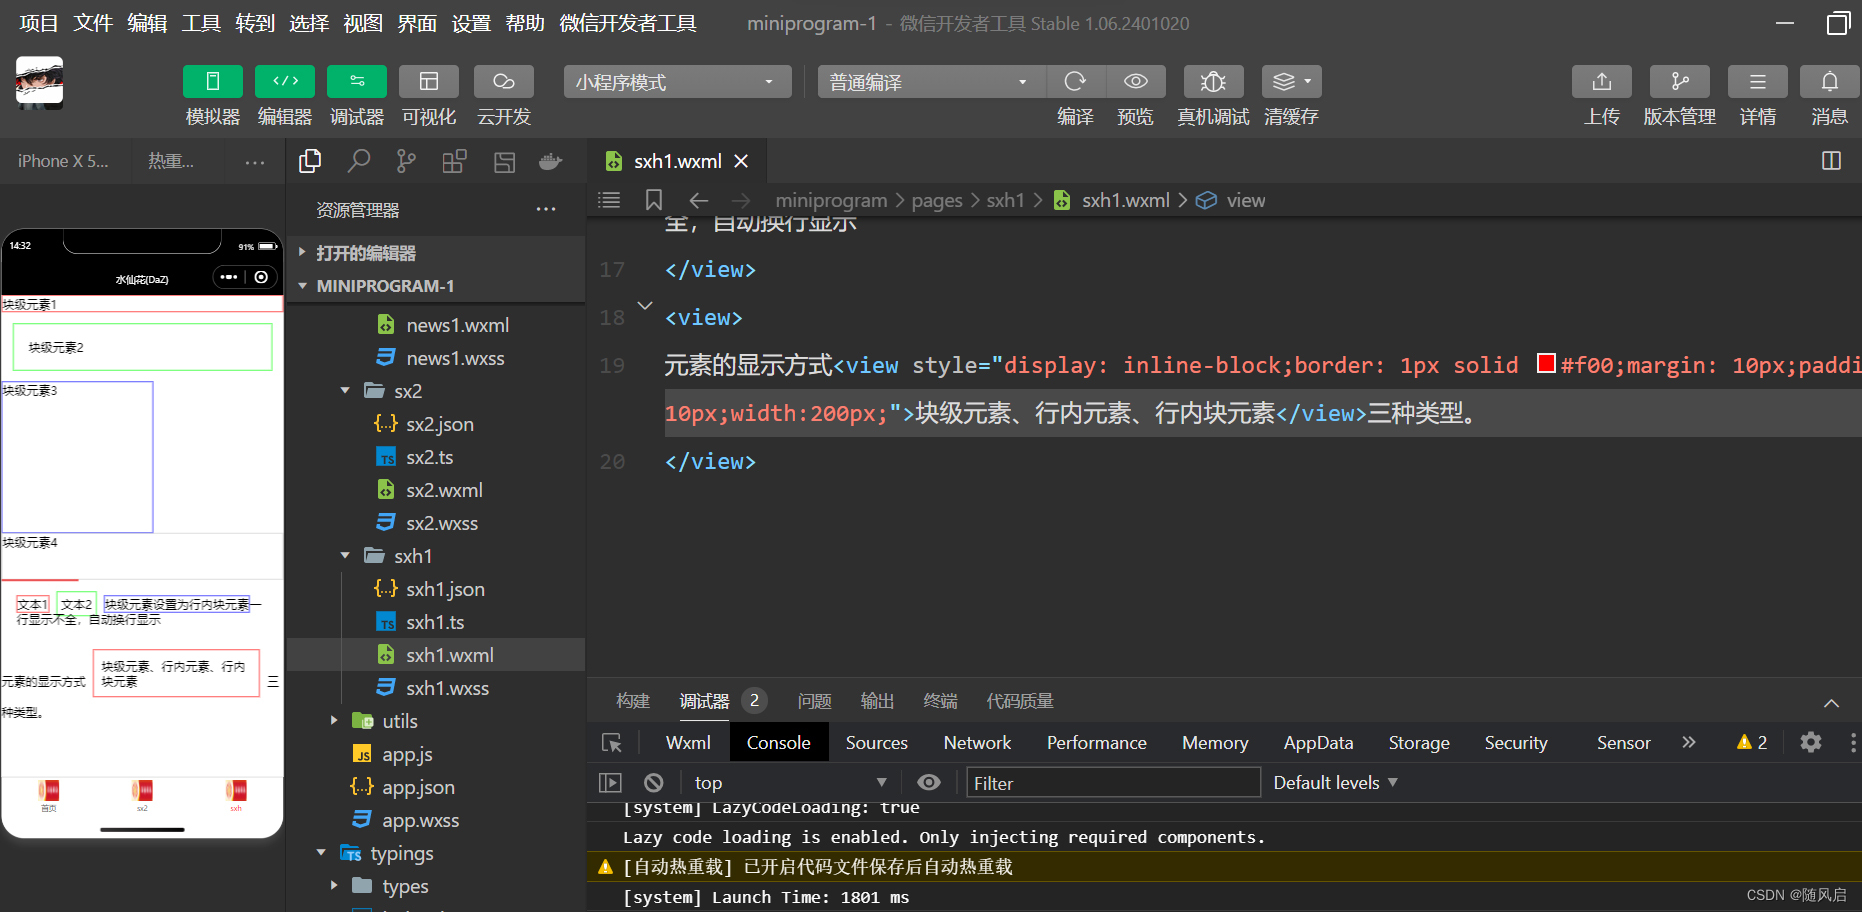Open the compile mode dropdown

coord(931,82)
